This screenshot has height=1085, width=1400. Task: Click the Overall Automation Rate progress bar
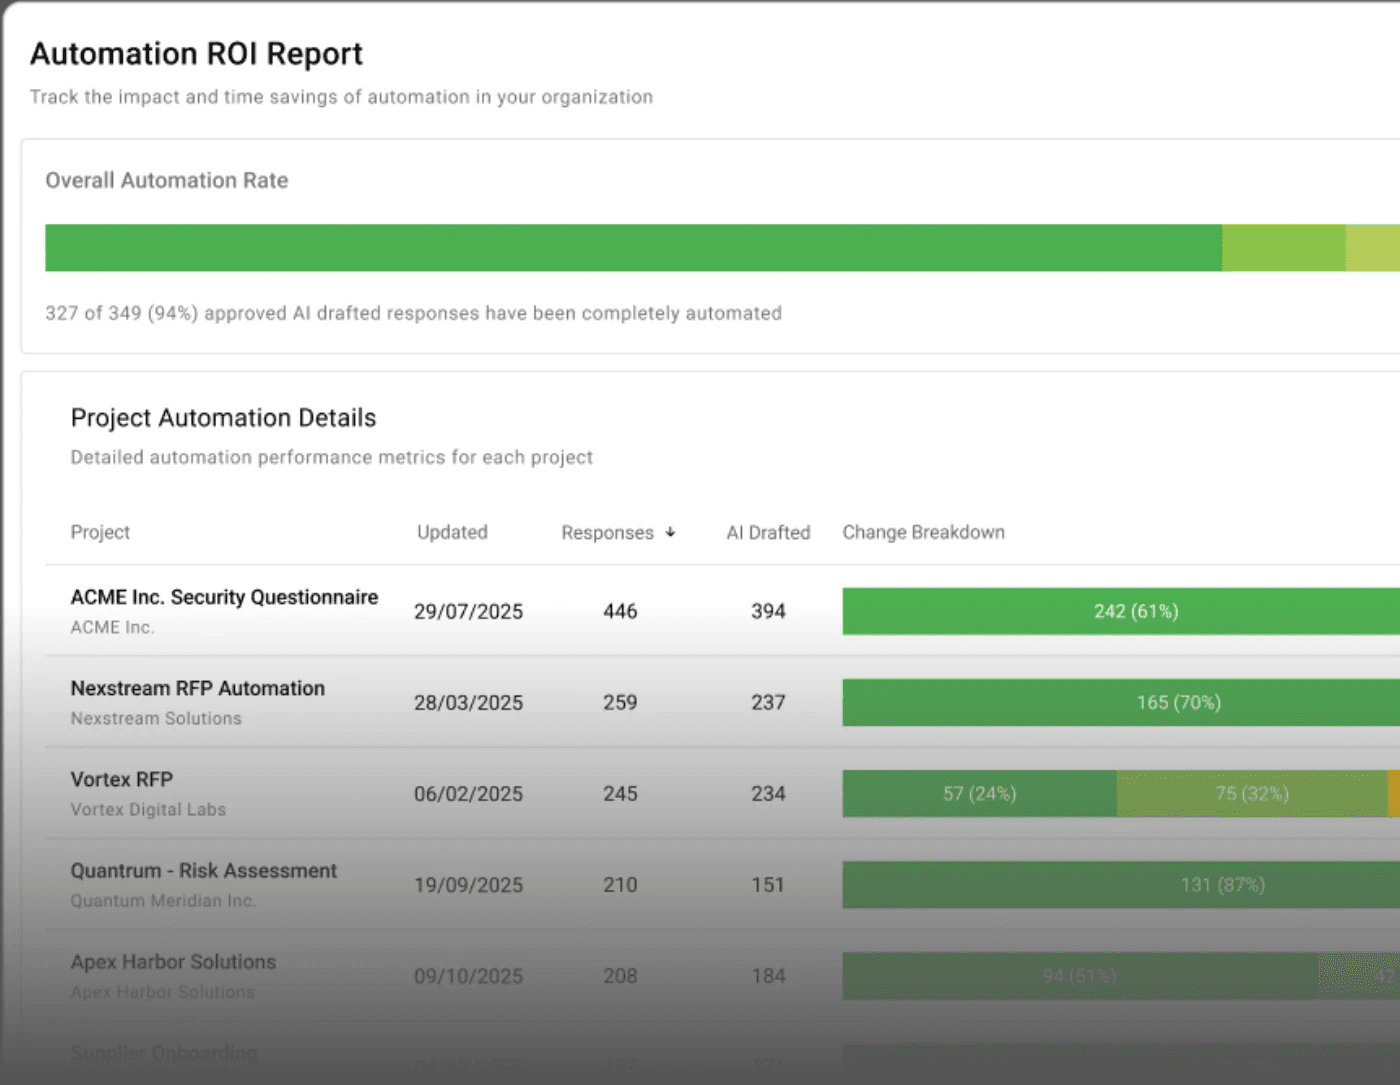click(700, 247)
